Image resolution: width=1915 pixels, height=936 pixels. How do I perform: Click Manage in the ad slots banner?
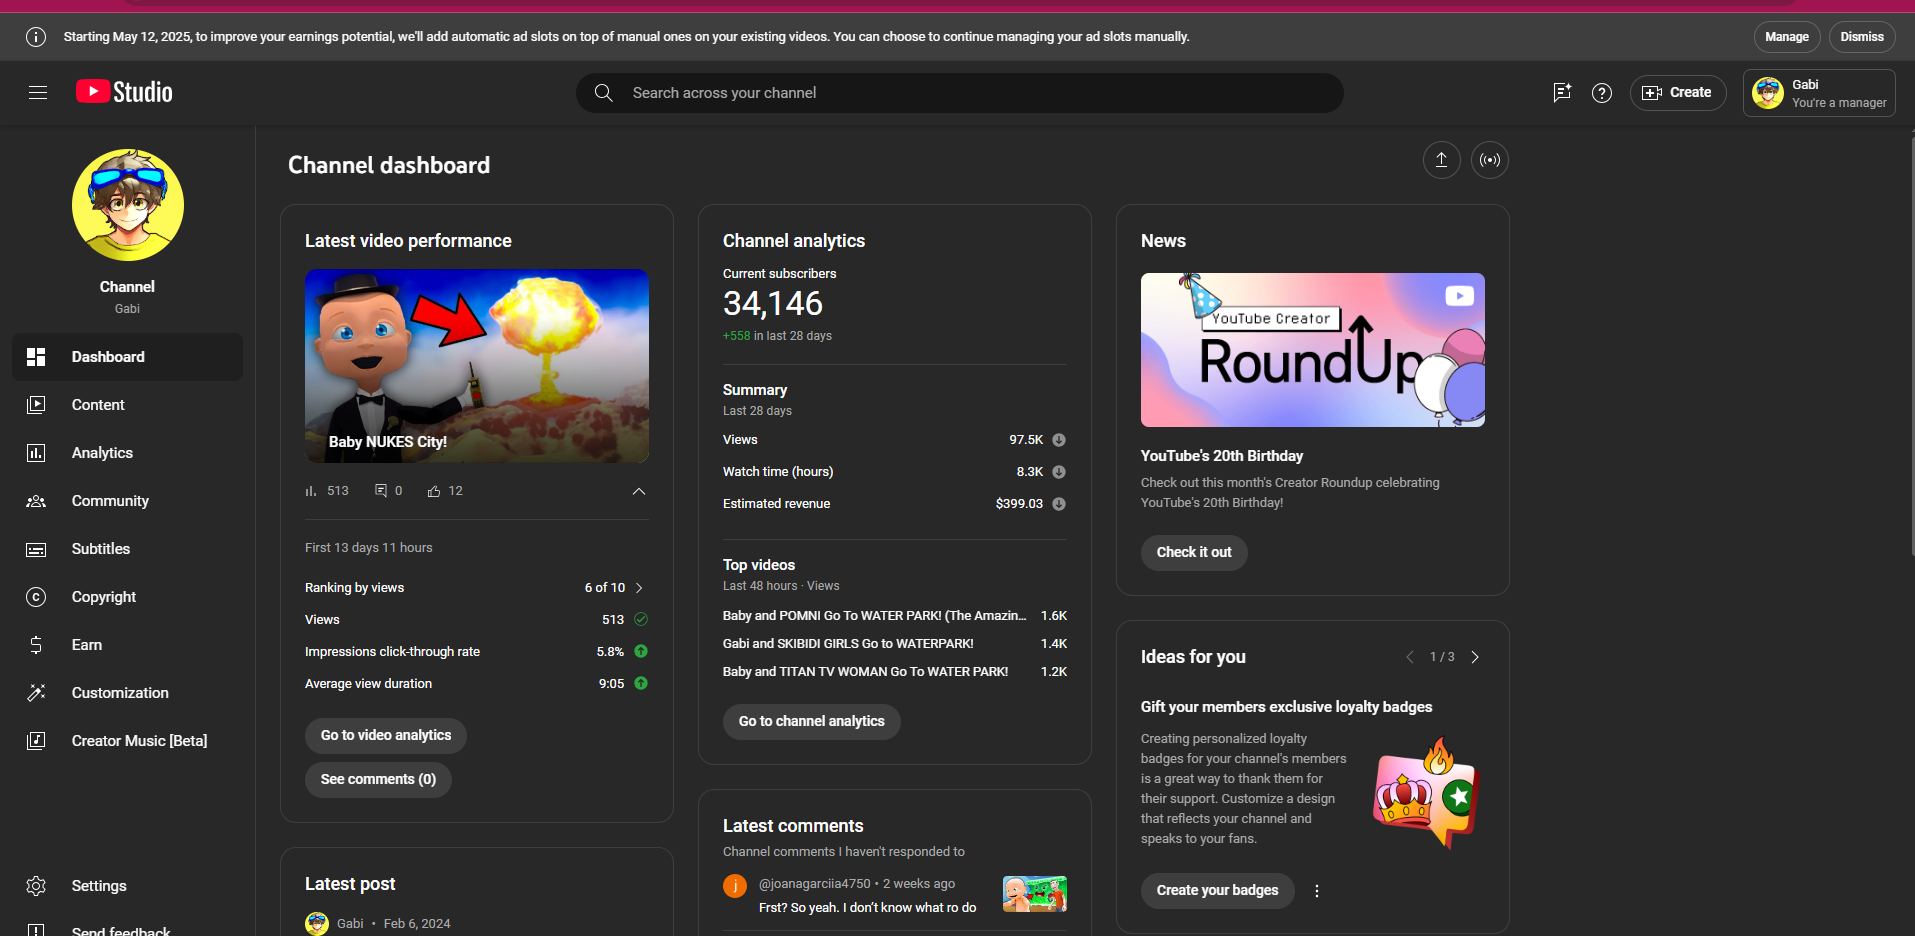[1786, 37]
